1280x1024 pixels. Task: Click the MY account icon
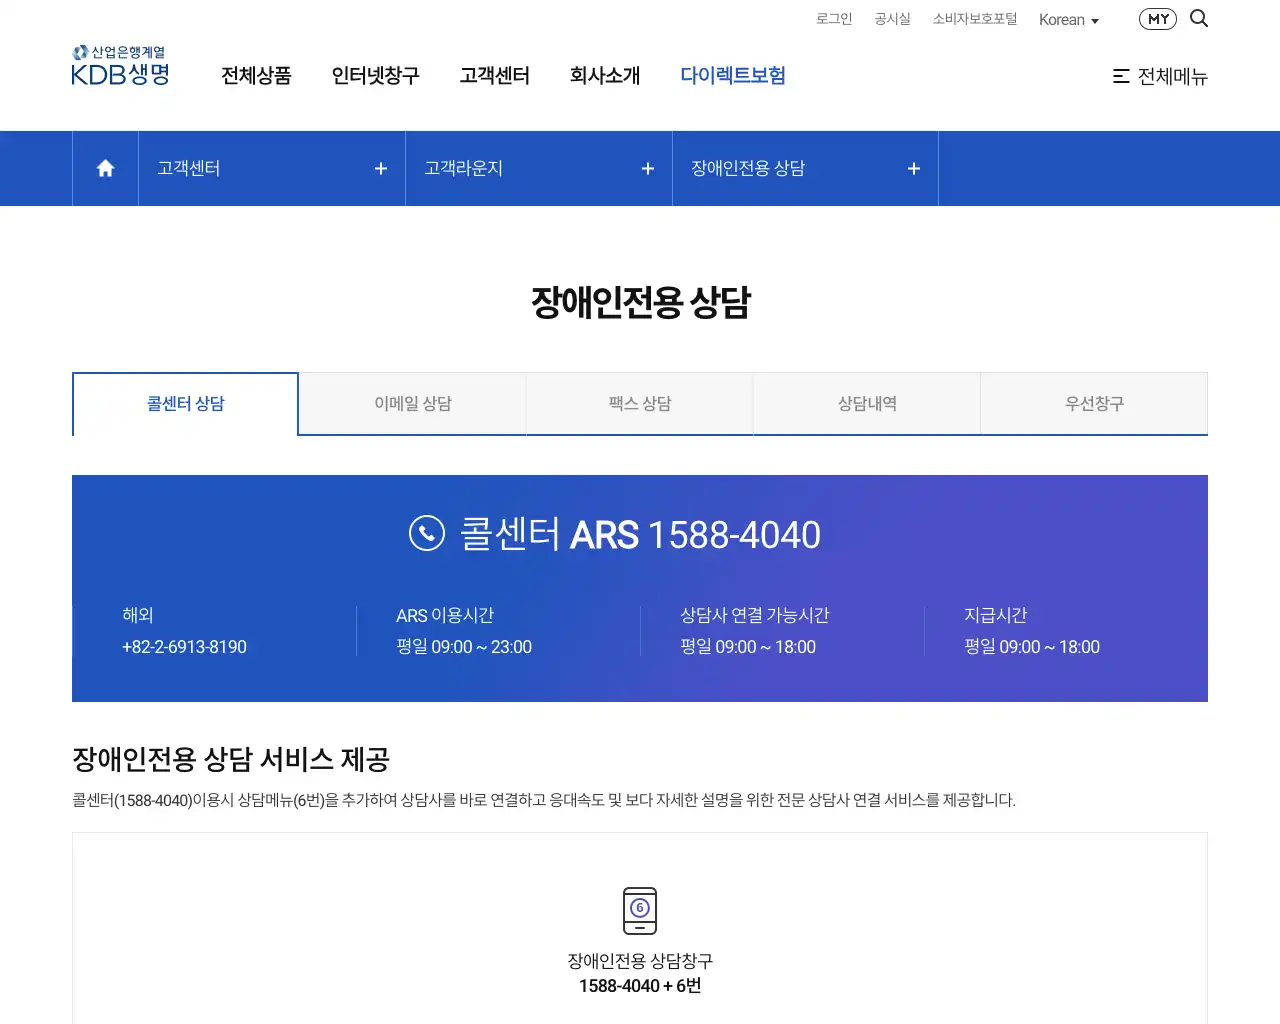coord(1157,18)
